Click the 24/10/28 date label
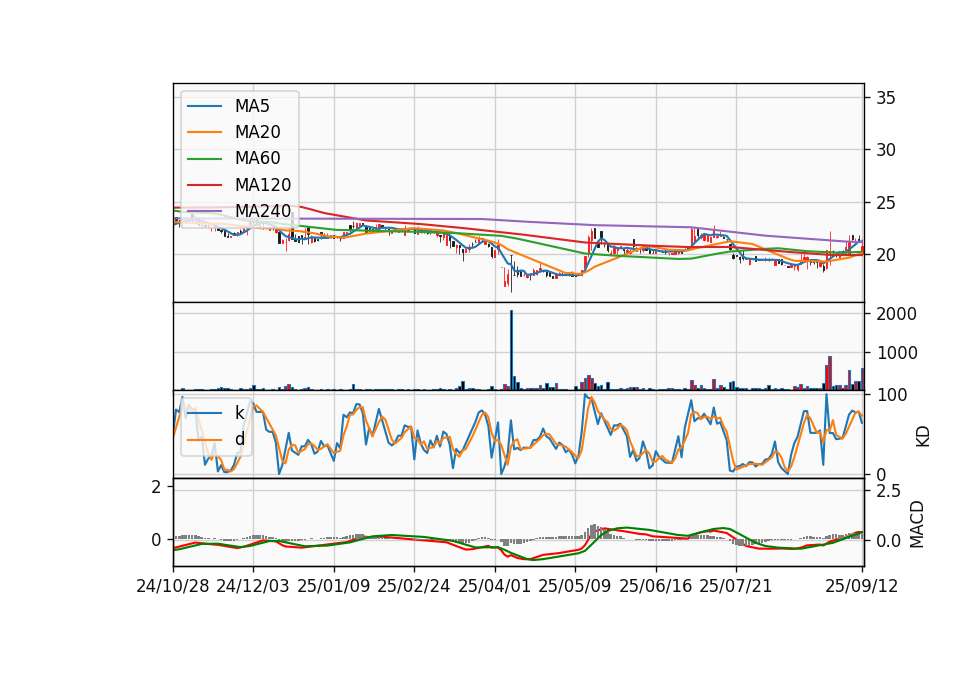Screen dimensions: 960x690 173,586
